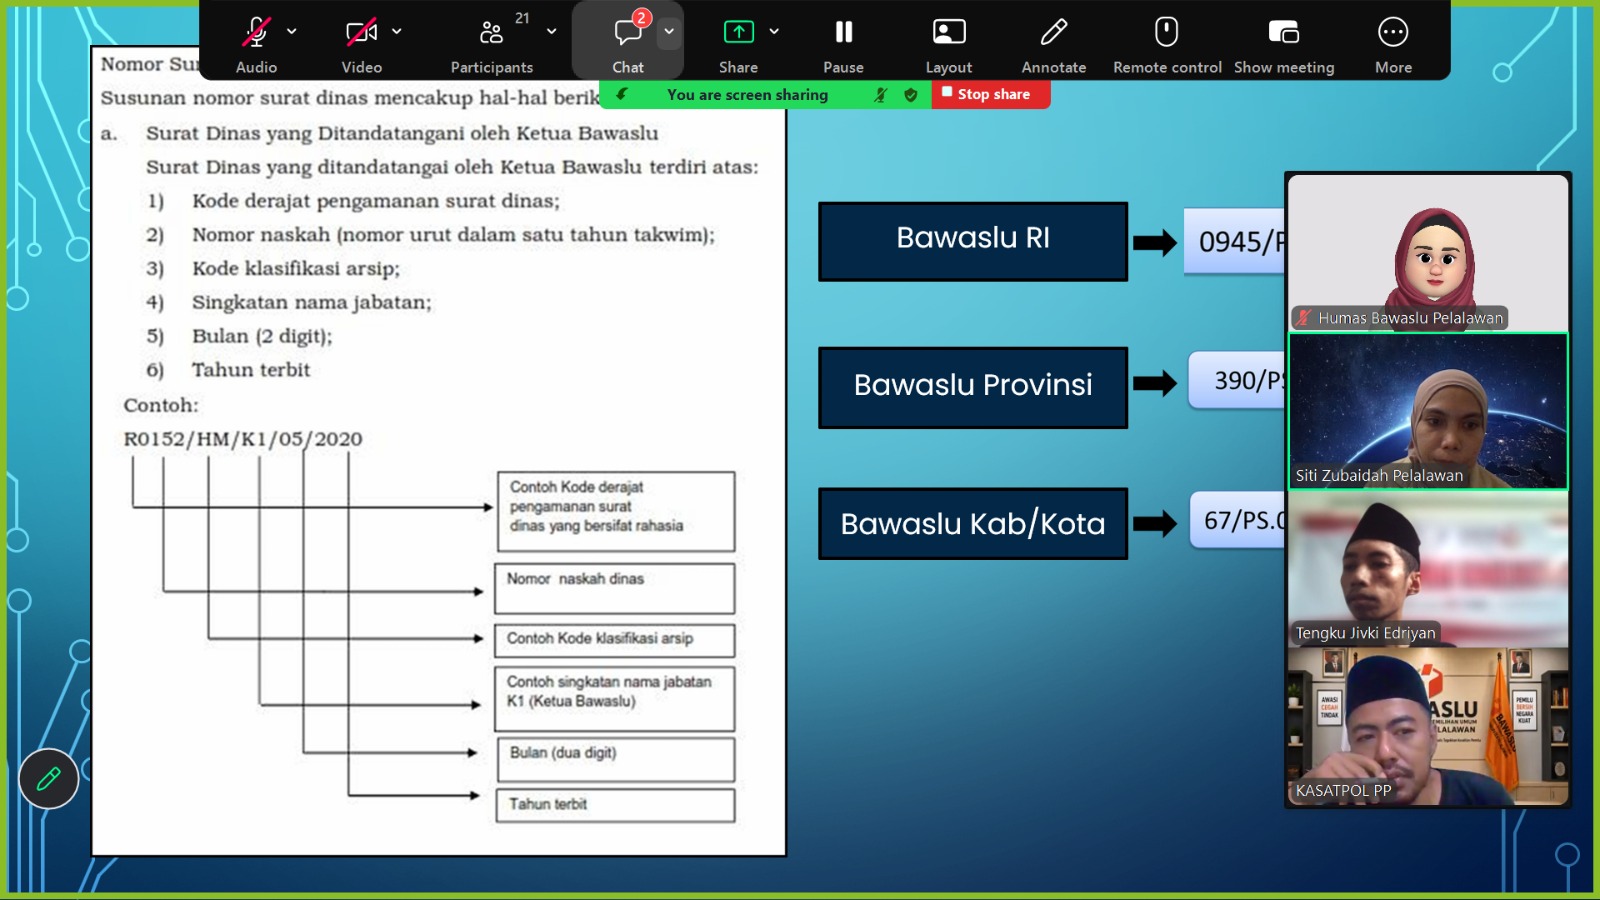Click the 'Tahun terbit' label box in the diagram
Viewport: 1600px width, 900px height.
[615, 805]
